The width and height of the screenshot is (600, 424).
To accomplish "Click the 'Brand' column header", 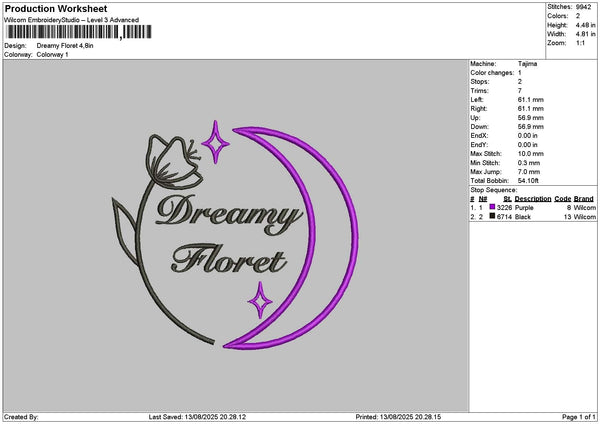I will click(584, 199).
